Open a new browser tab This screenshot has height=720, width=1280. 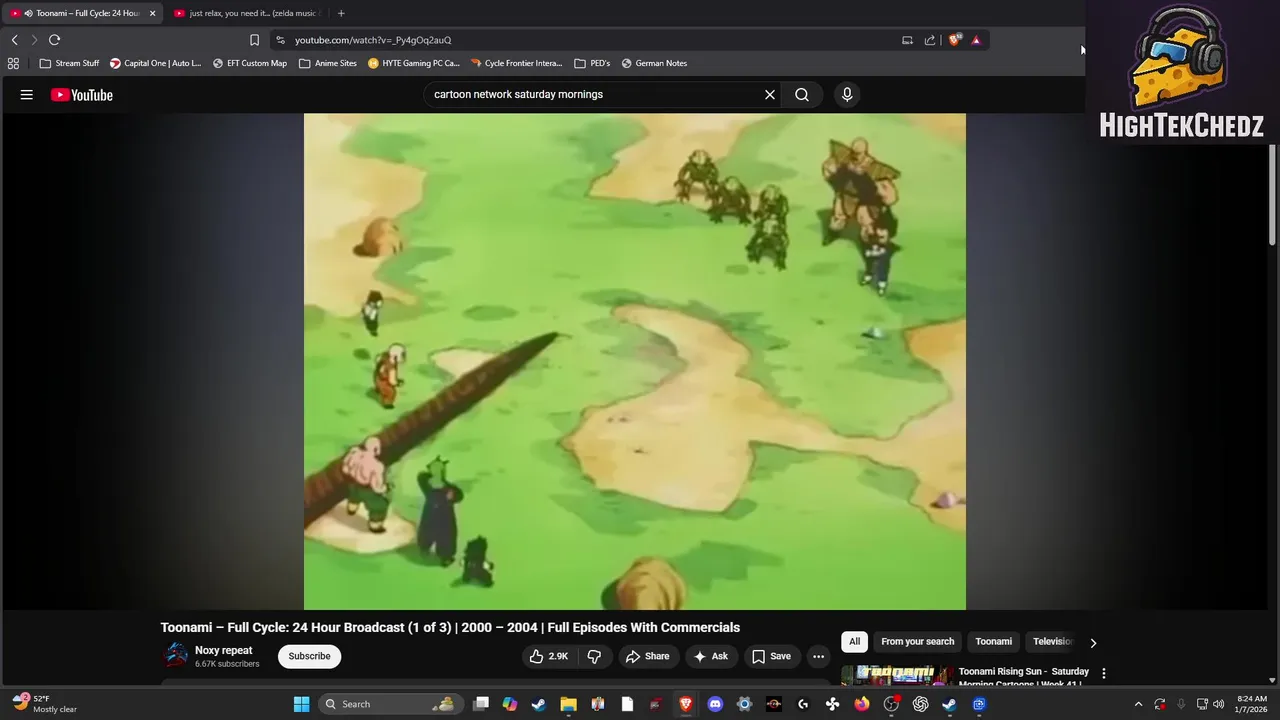click(x=341, y=13)
